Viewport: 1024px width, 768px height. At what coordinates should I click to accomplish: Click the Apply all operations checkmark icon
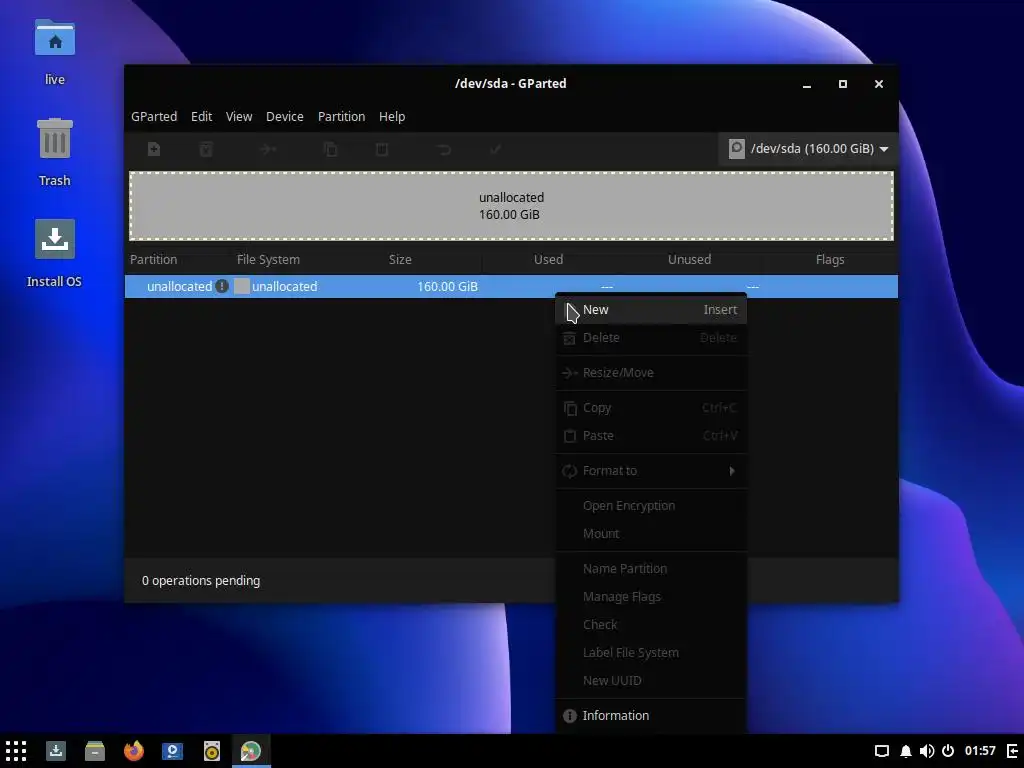coord(496,150)
